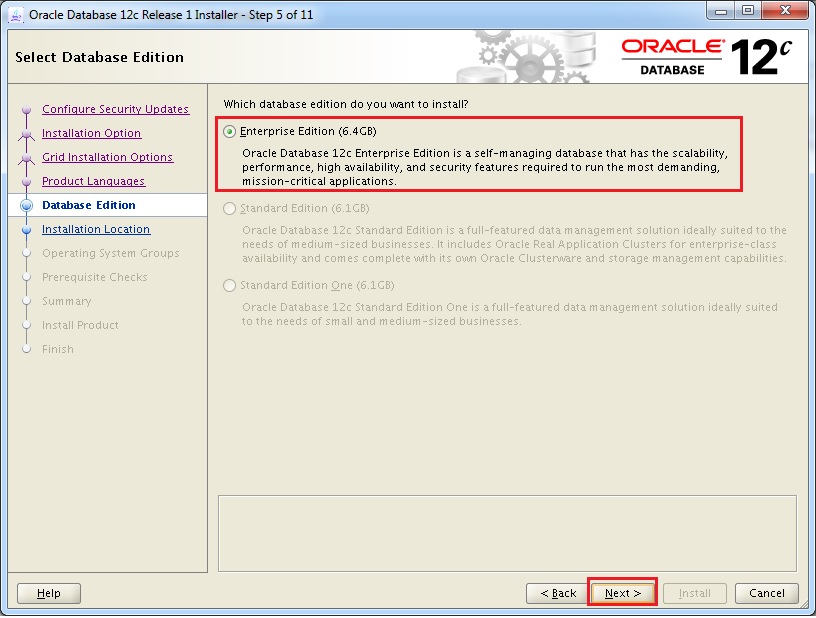Maximize the installer window
816x618 pixels.
(749, 13)
